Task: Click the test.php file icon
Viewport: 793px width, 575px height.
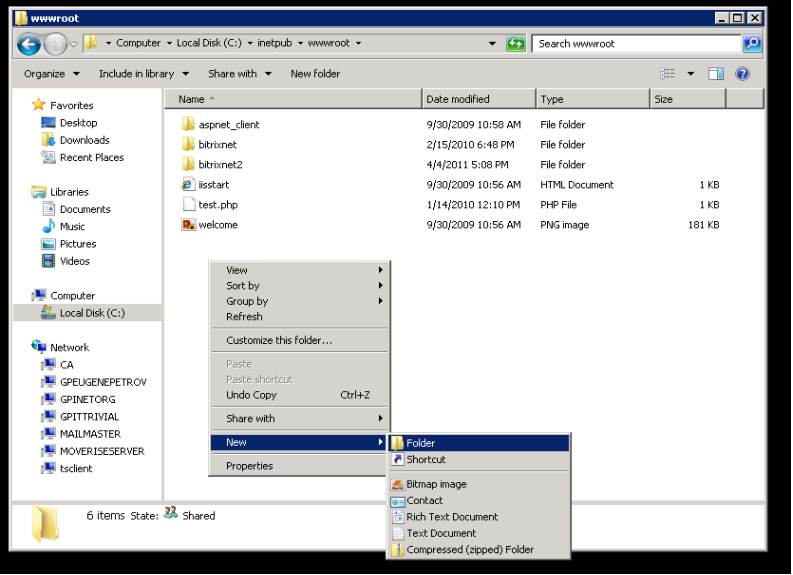Action: pyautogui.click(x=189, y=204)
